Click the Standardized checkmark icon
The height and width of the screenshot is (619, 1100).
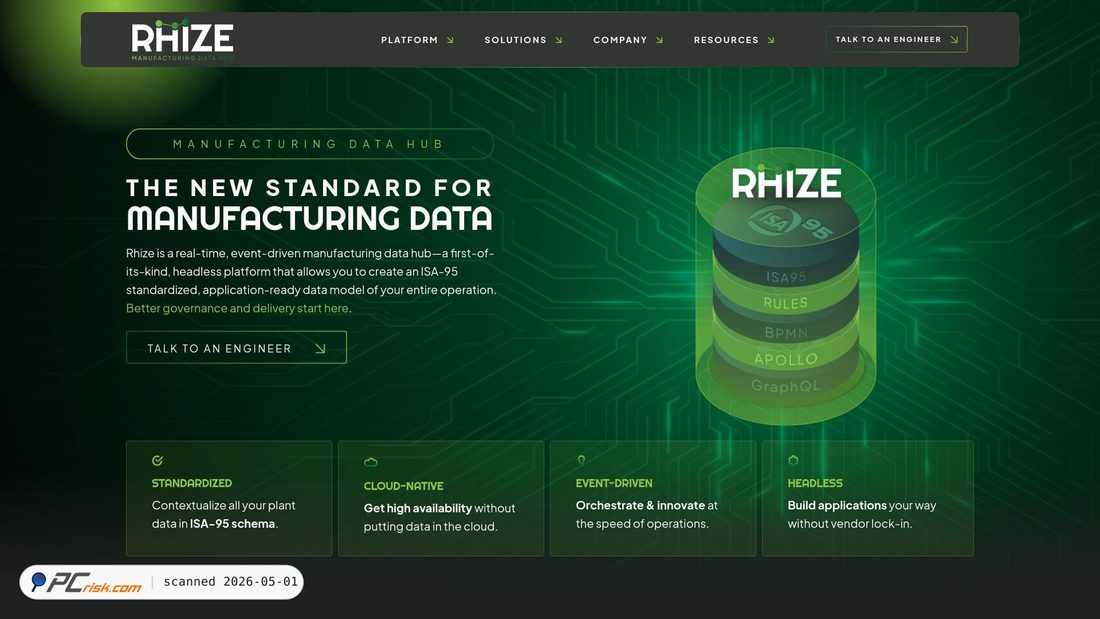pyautogui.click(x=157, y=460)
